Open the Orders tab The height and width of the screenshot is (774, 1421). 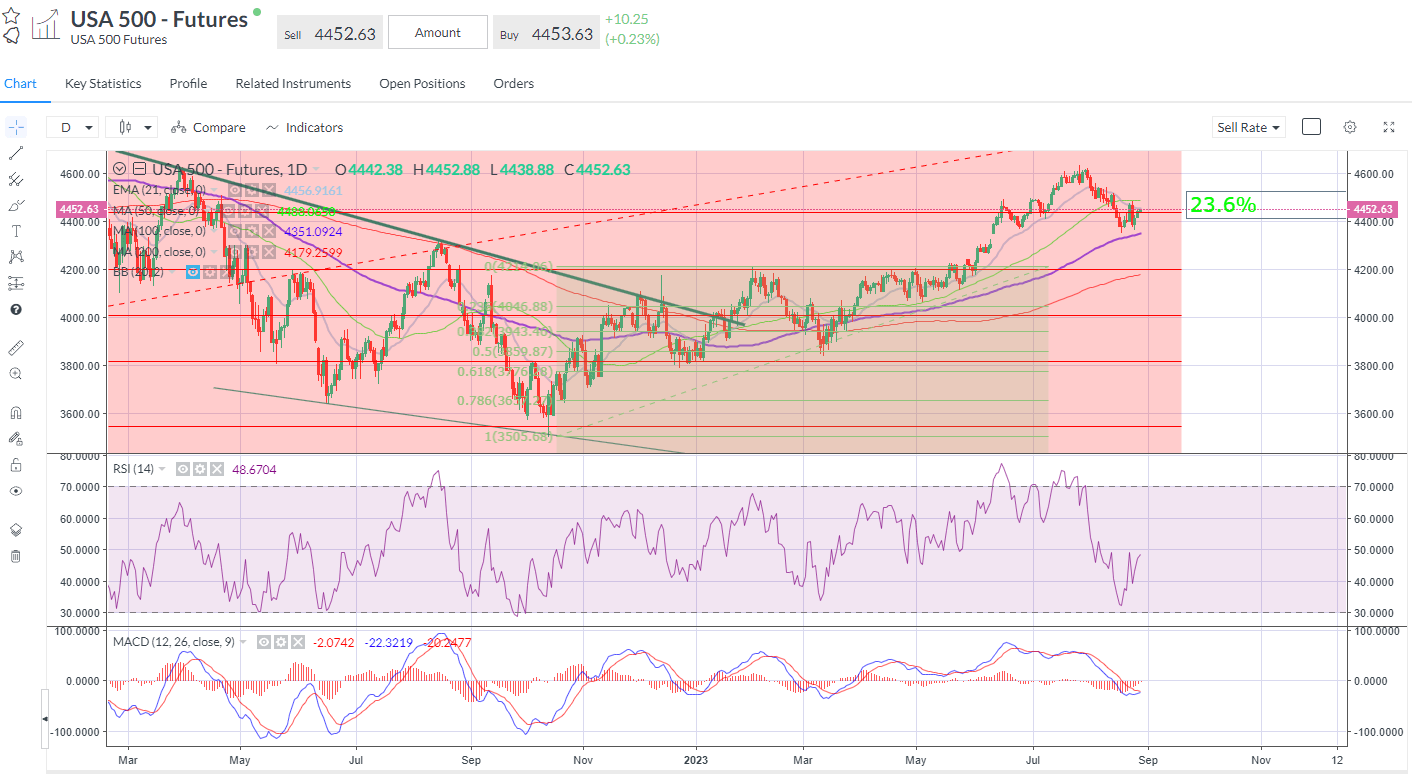coord(514,84)
